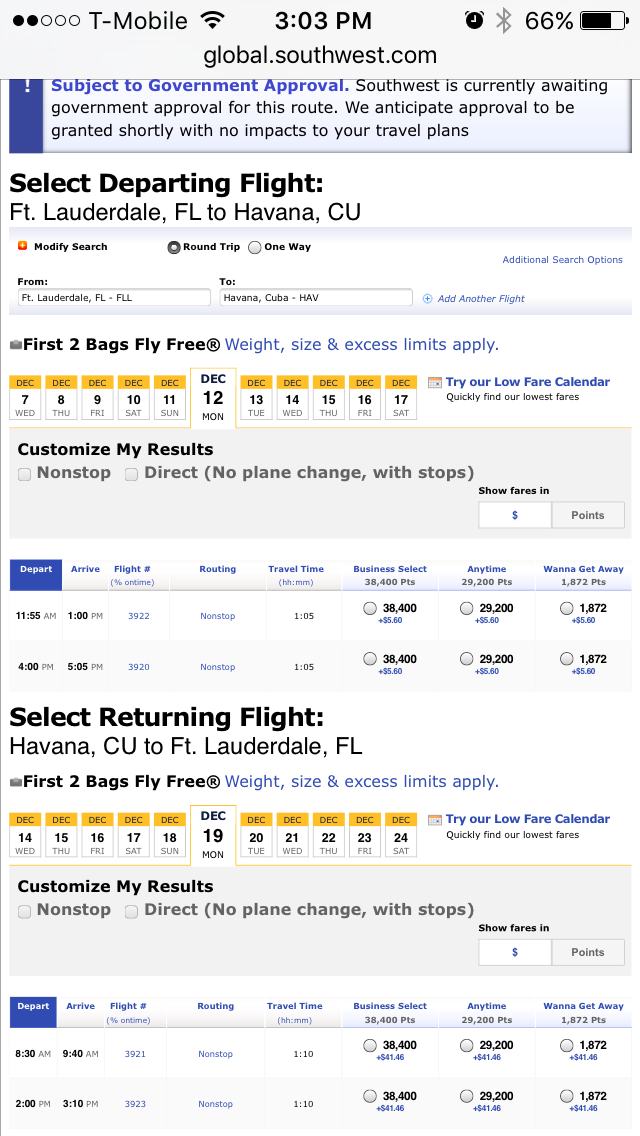This screenshot has height=1136, width=640.
Task: Select the One Way radio button
Action: pos(254,247)
